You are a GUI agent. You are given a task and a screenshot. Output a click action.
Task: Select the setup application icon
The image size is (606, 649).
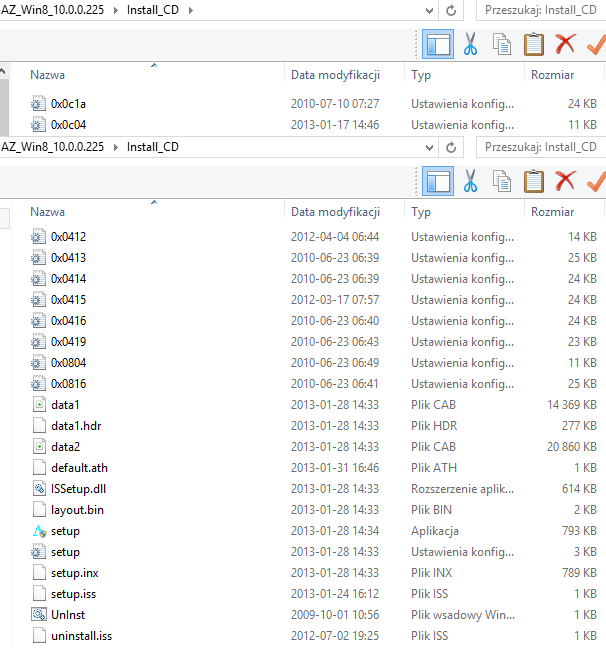click(39, 531)
